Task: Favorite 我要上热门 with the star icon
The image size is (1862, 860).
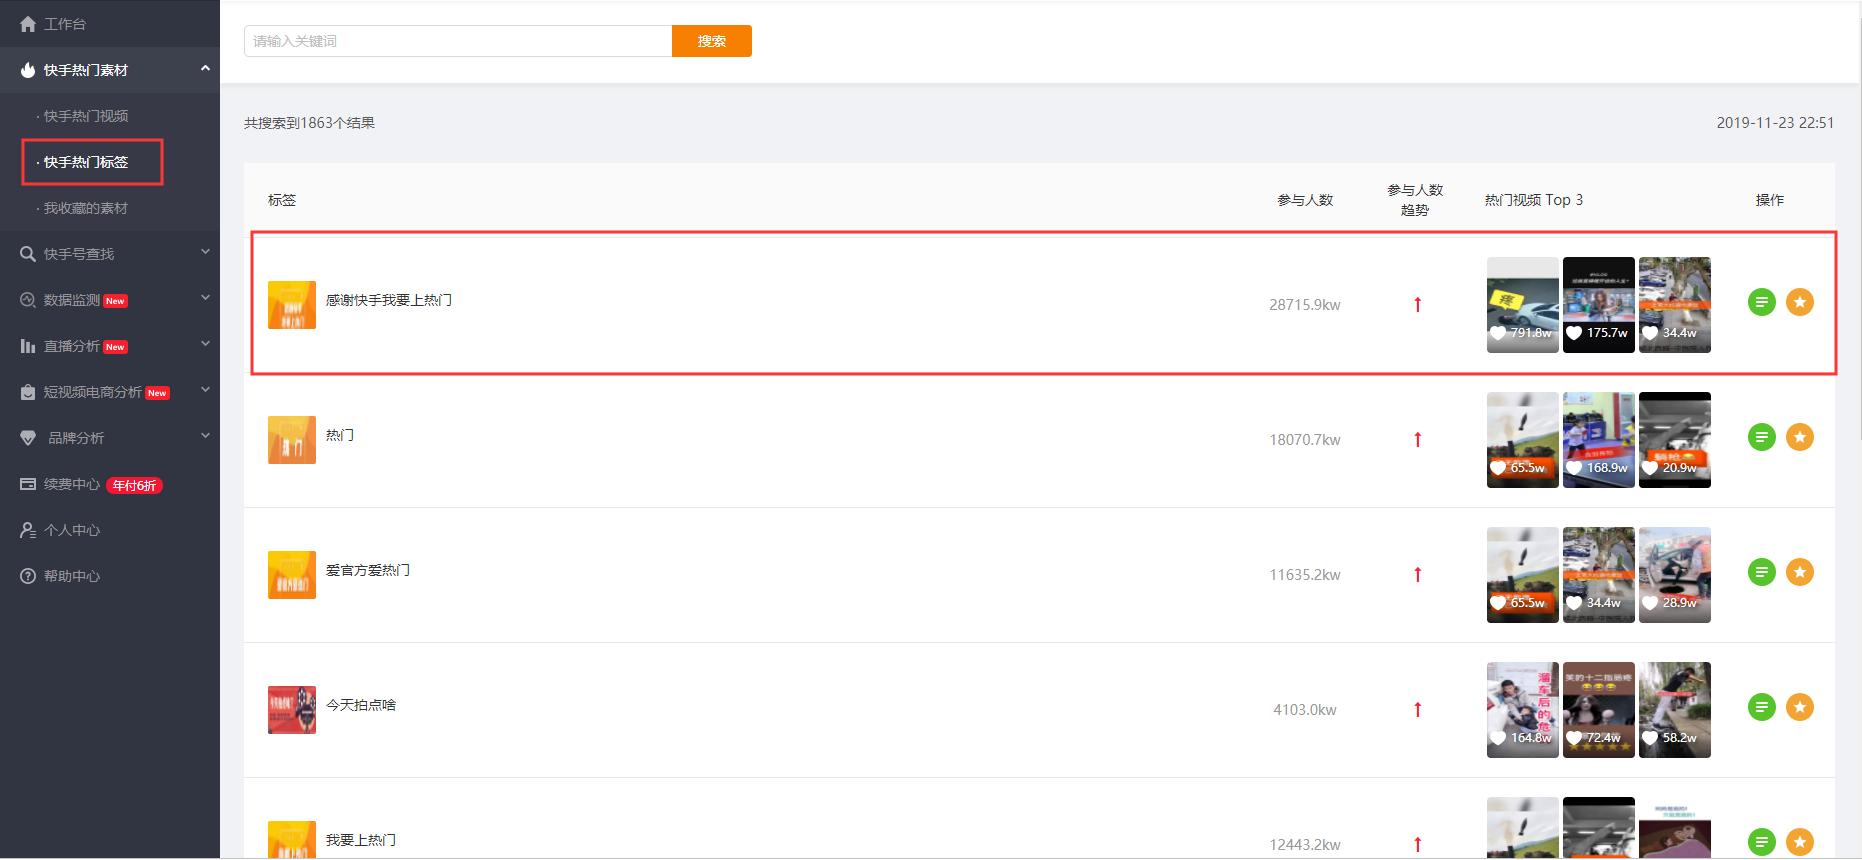Action: pos(1800,842)
